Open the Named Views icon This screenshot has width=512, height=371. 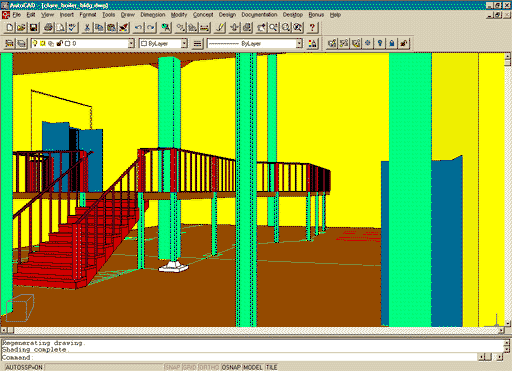(247, 27)
